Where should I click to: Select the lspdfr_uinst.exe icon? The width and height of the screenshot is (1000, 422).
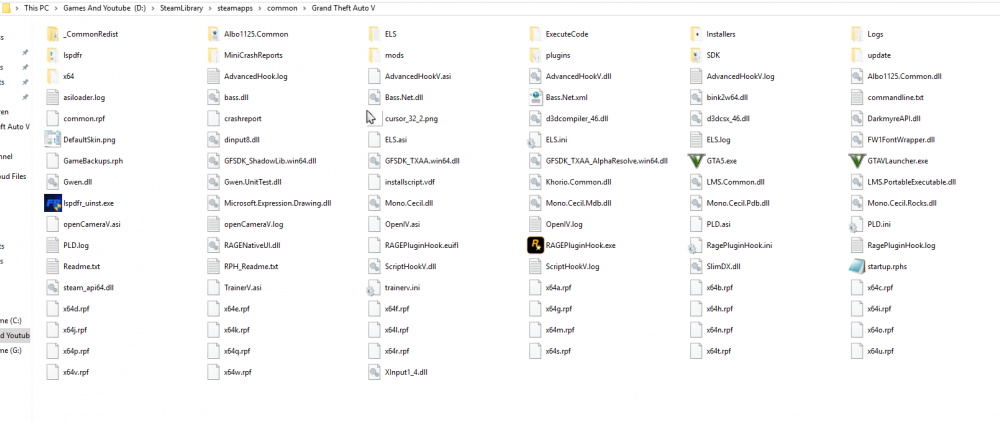click(x=52, y=203)
